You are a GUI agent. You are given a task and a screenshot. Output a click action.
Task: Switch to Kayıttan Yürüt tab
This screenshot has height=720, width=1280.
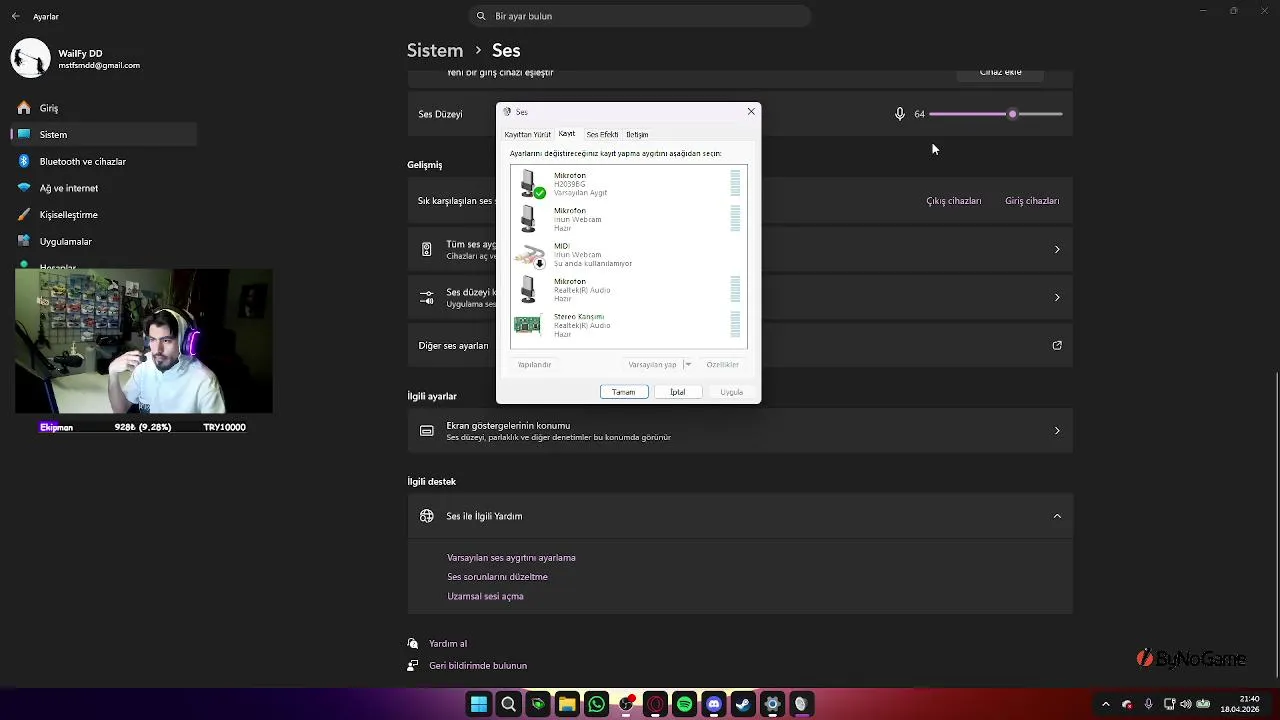[527, 134]
